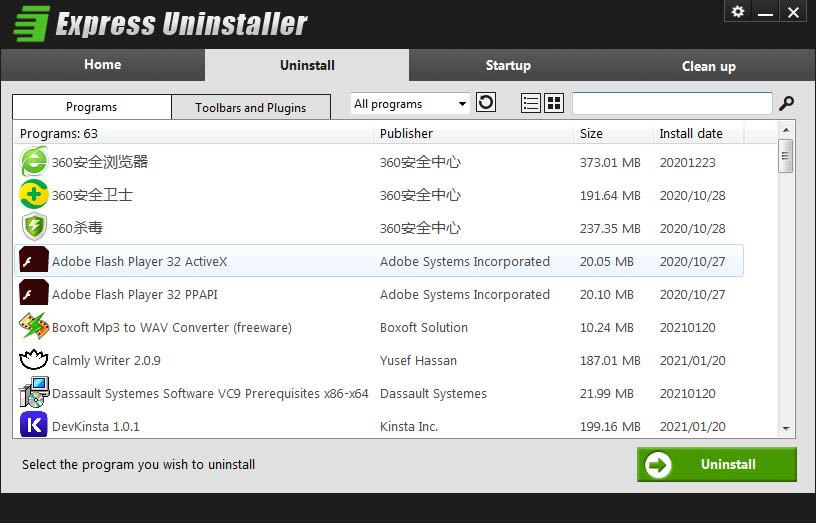Click Boxoft Mp3 to WAV Converter icon
This screenshot has width=816, height=523.
(x=34, y=326)
